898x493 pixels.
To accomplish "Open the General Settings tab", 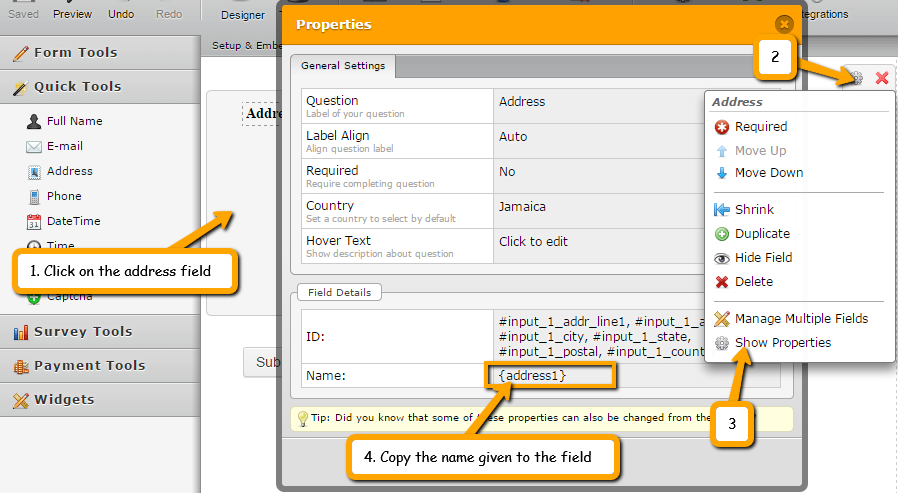I will point(343,66).
